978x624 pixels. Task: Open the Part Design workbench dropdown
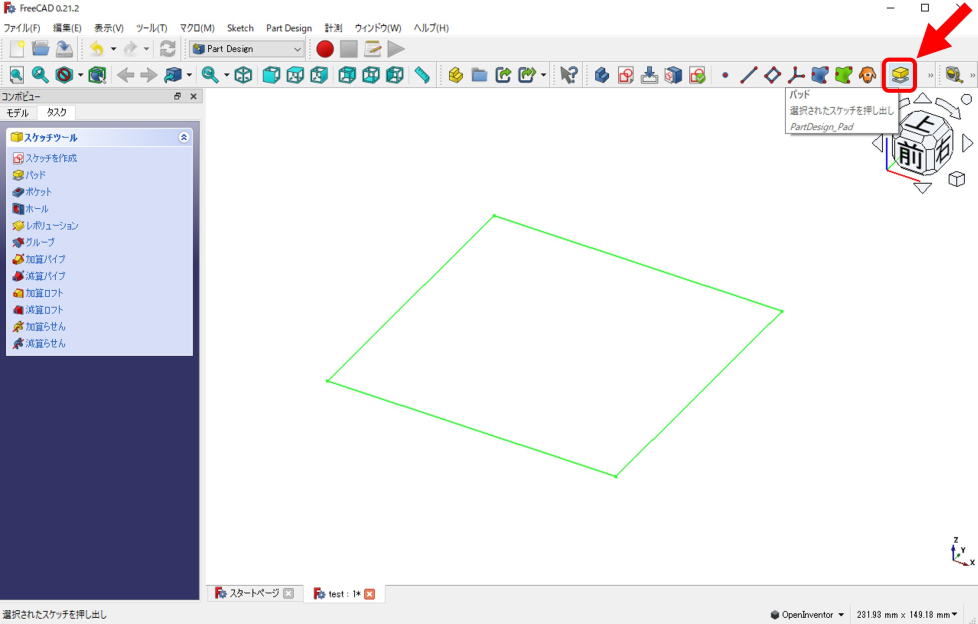(297, 48)
